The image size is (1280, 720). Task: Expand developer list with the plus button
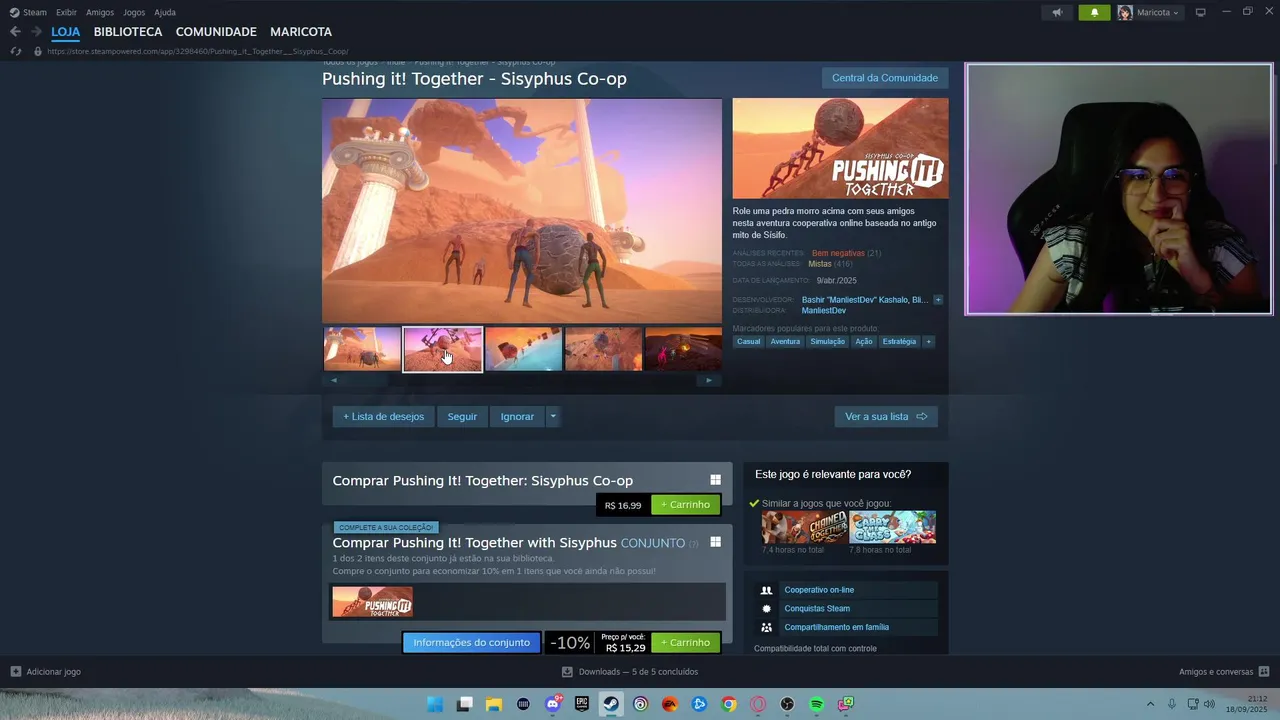(938, 300)
